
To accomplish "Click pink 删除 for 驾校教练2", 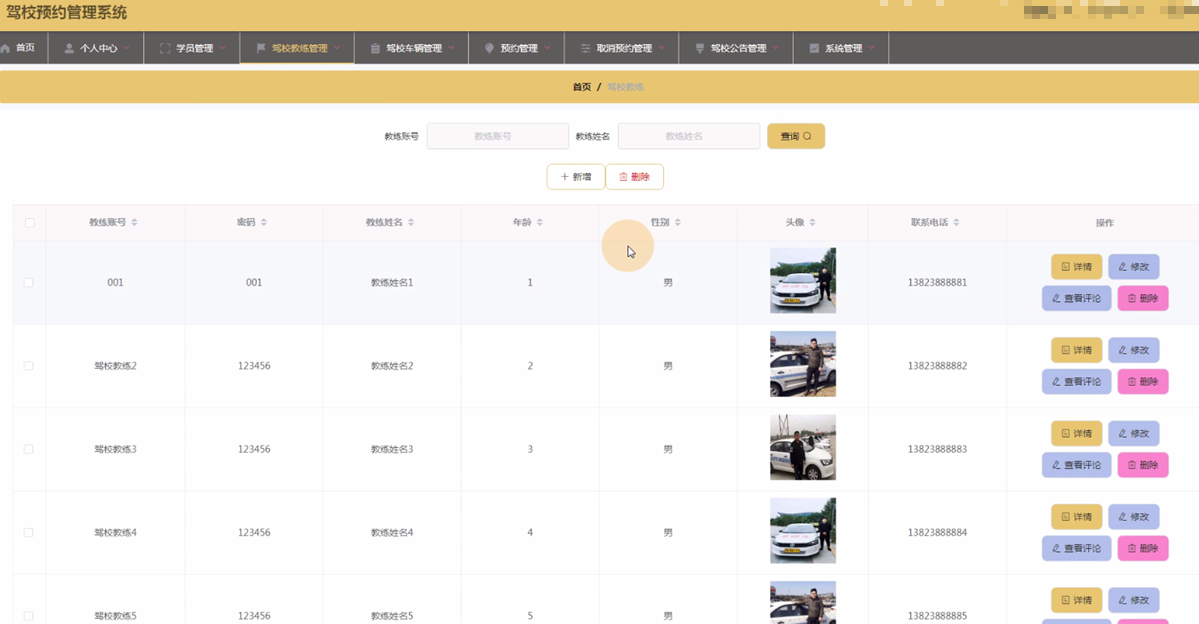I will click(x=1143, y=382).
